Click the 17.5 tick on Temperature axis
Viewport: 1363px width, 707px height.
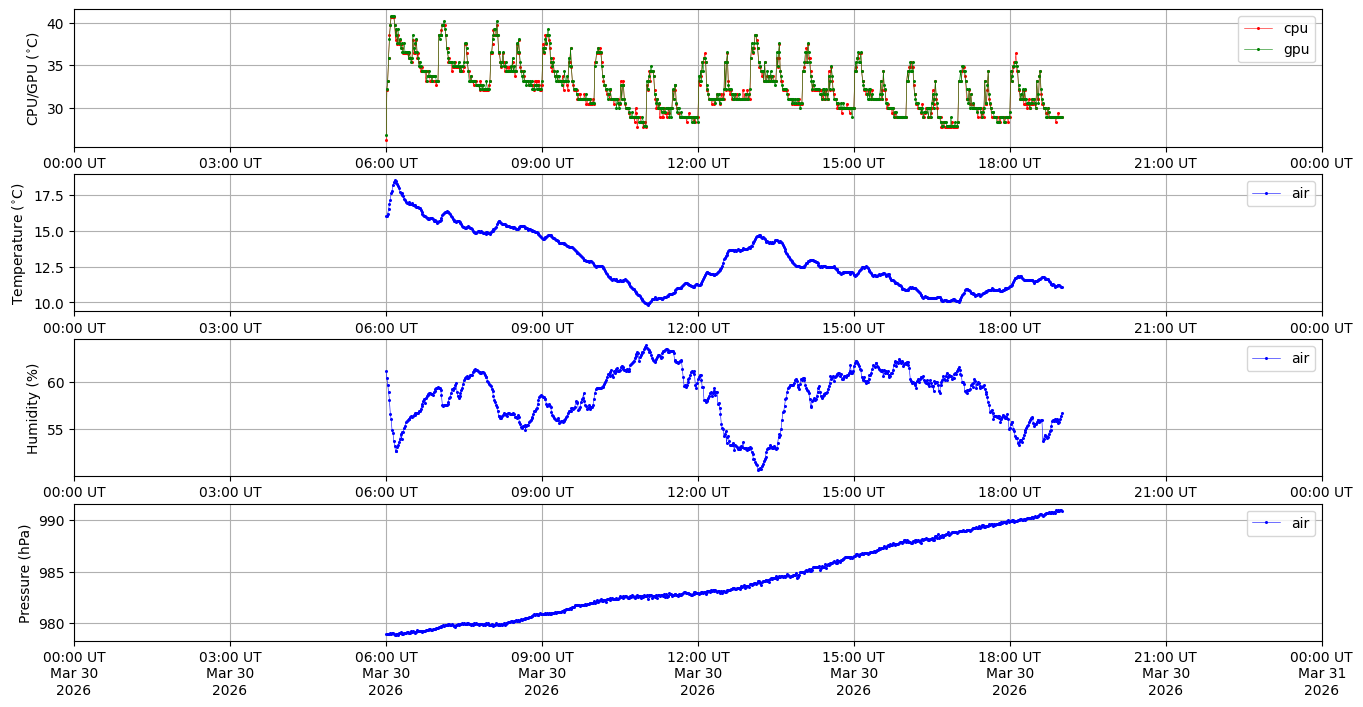(48, 195)
